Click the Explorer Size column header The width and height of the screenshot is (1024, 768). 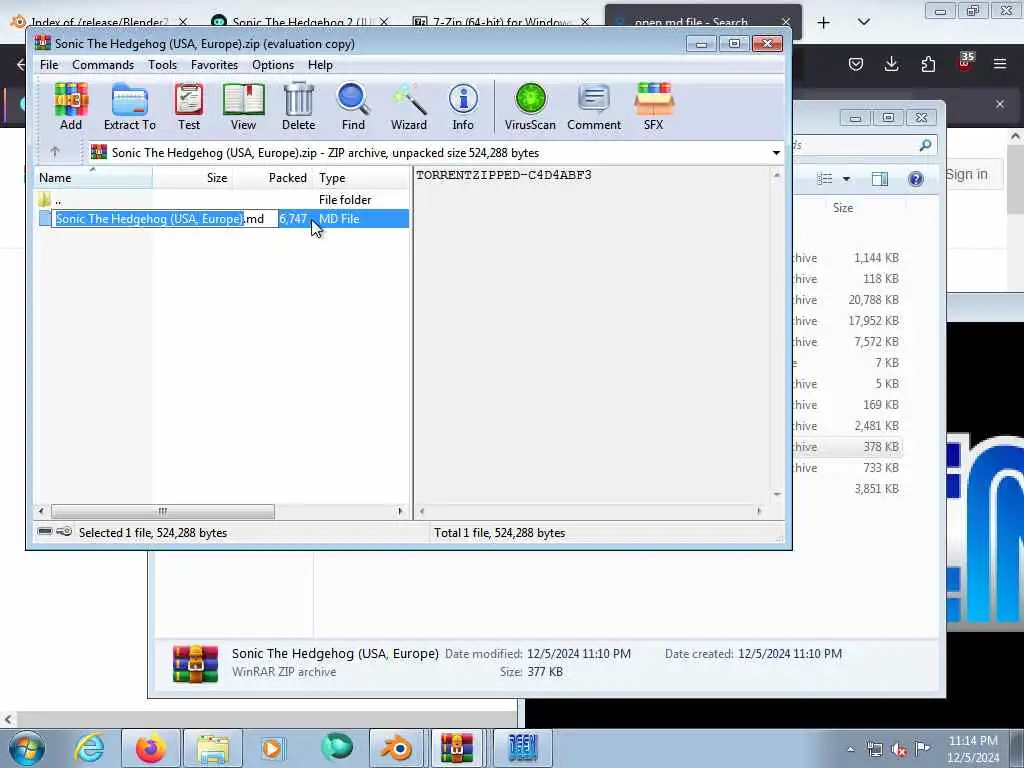tap(842, 208)
